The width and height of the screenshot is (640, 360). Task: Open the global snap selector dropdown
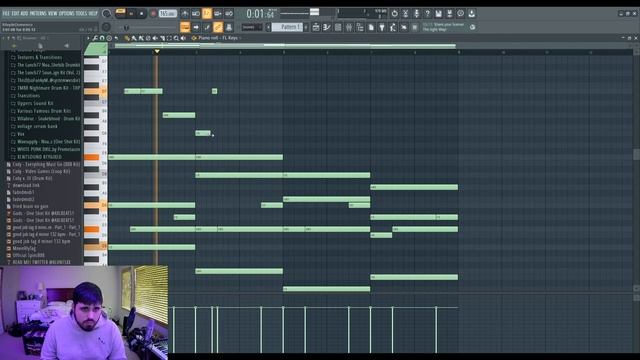pyautogui.click(x=251, y=27)
